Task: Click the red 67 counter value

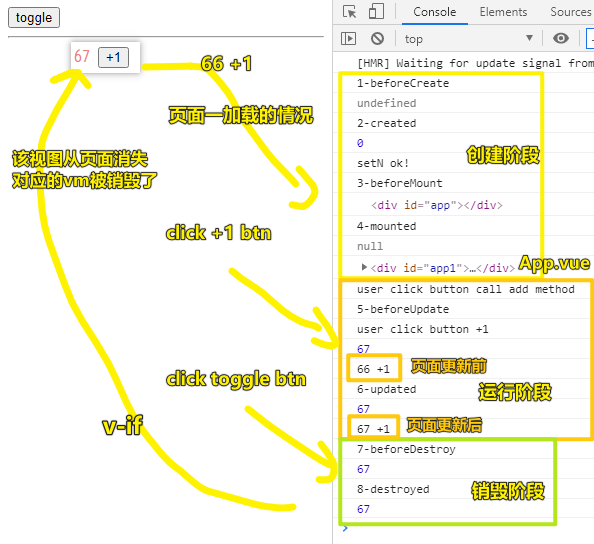Action: 81,56
